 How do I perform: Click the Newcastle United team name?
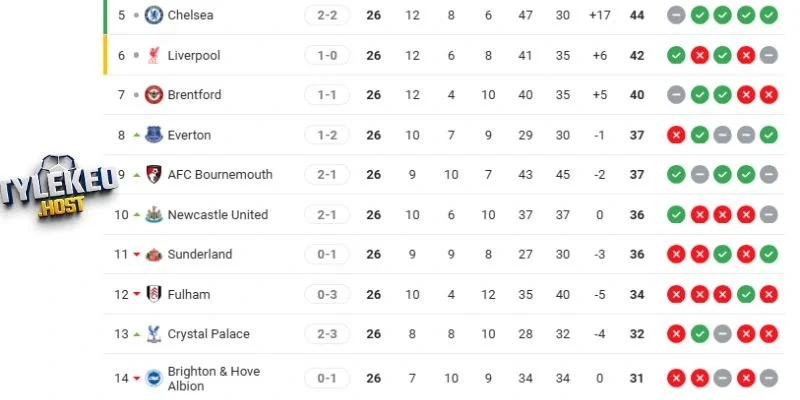(x=218, y=215)
